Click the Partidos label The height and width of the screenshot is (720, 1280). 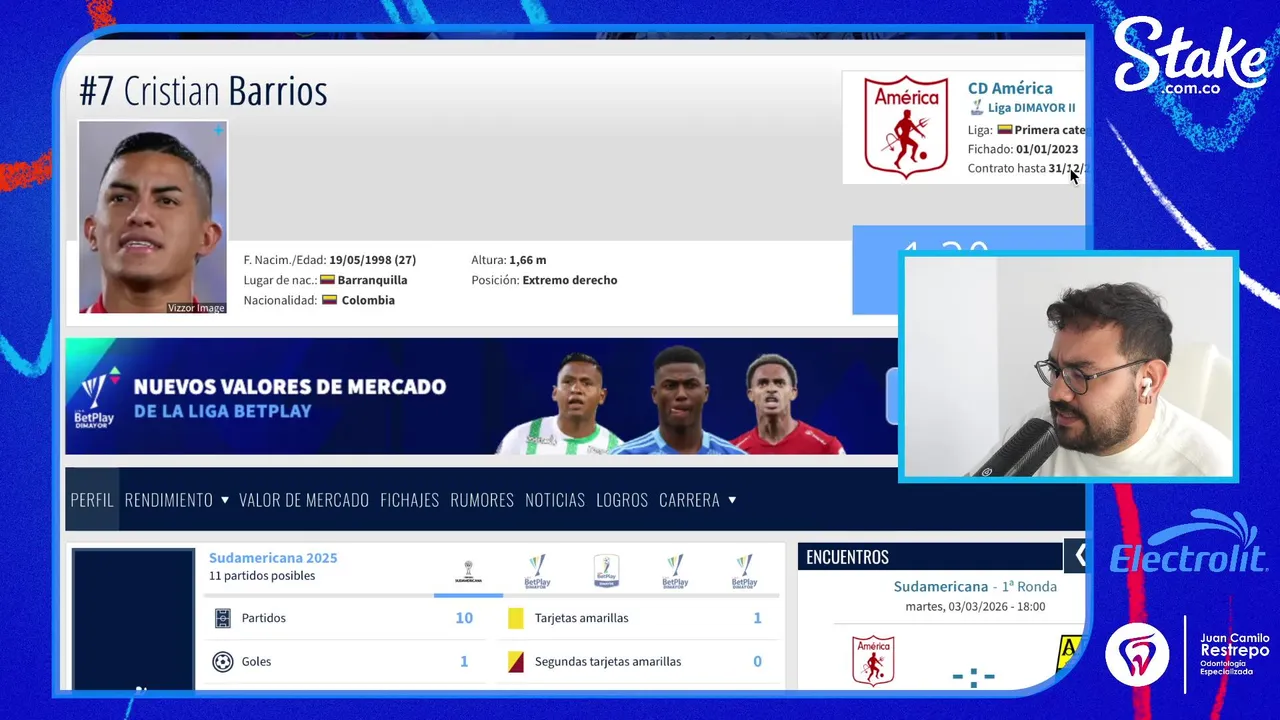(x=264, y=618)
